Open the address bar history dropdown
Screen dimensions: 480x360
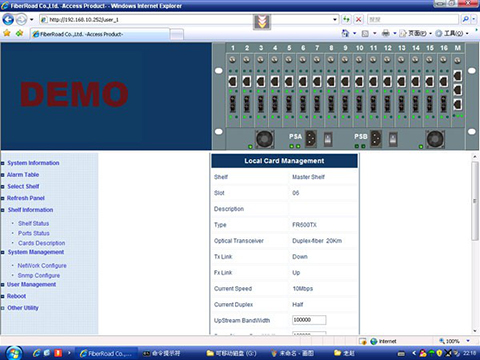(x=335, y=20)
